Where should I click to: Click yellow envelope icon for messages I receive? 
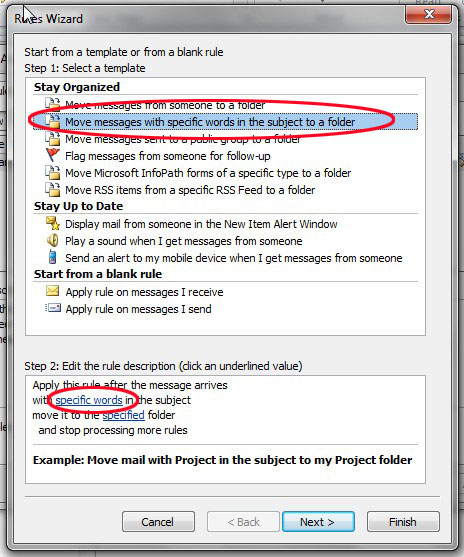click(53, 291)
